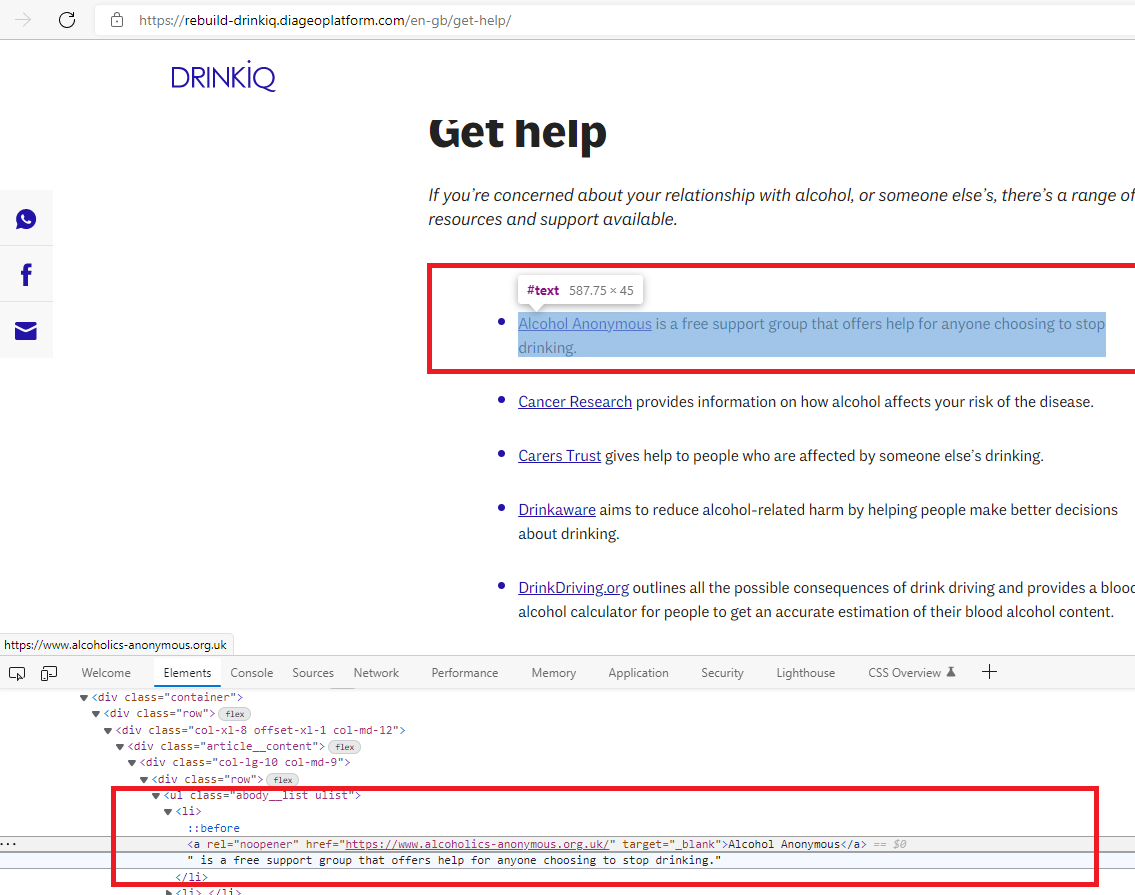Collapse the div class="container" node
The width and height of the screenshot is (1135, 895).
(x=84, y=698)
